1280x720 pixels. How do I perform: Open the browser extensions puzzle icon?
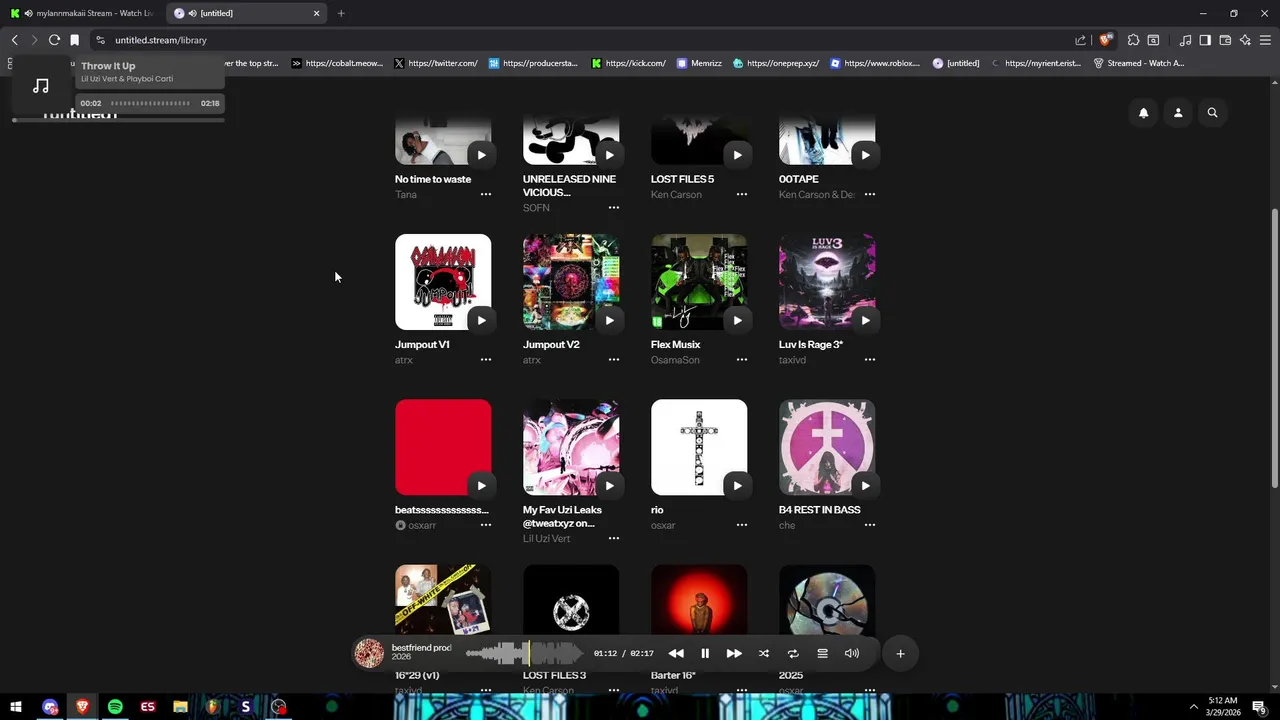[1133, 40]
